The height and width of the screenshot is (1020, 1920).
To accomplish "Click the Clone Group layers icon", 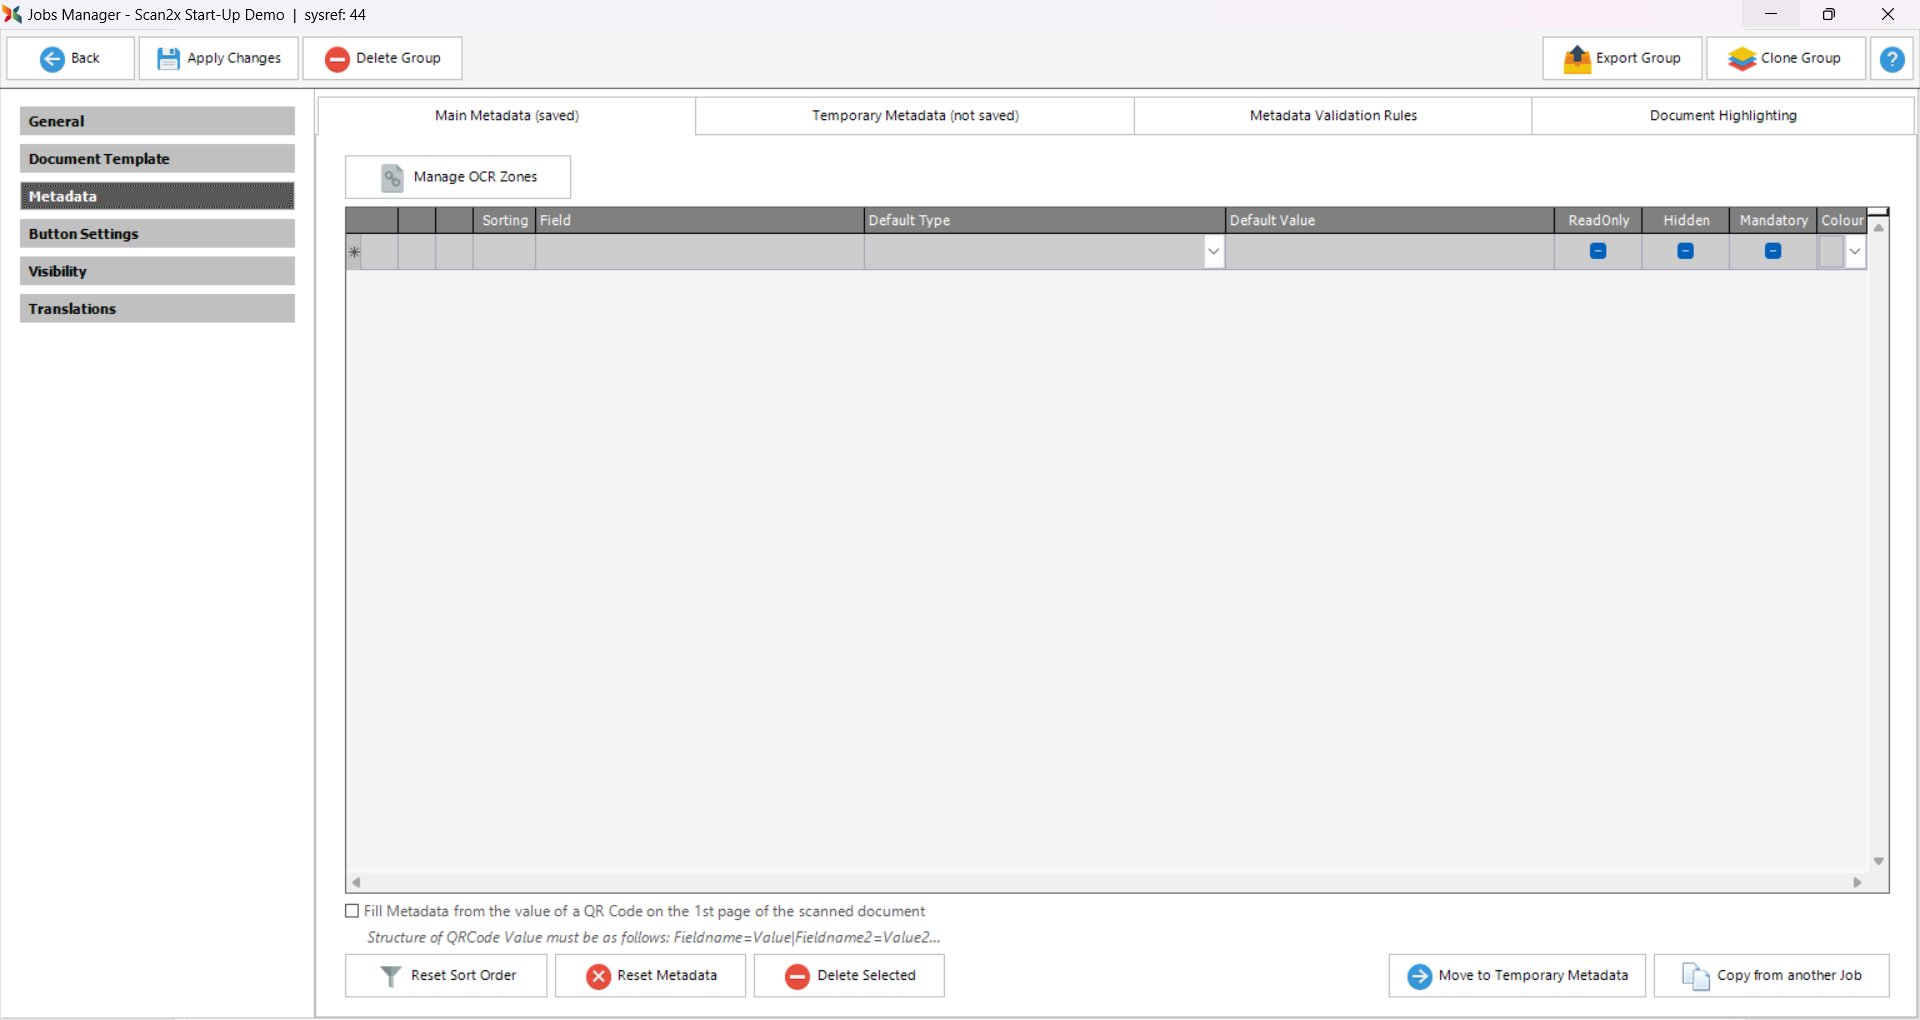I will [x=1741, y=59].
